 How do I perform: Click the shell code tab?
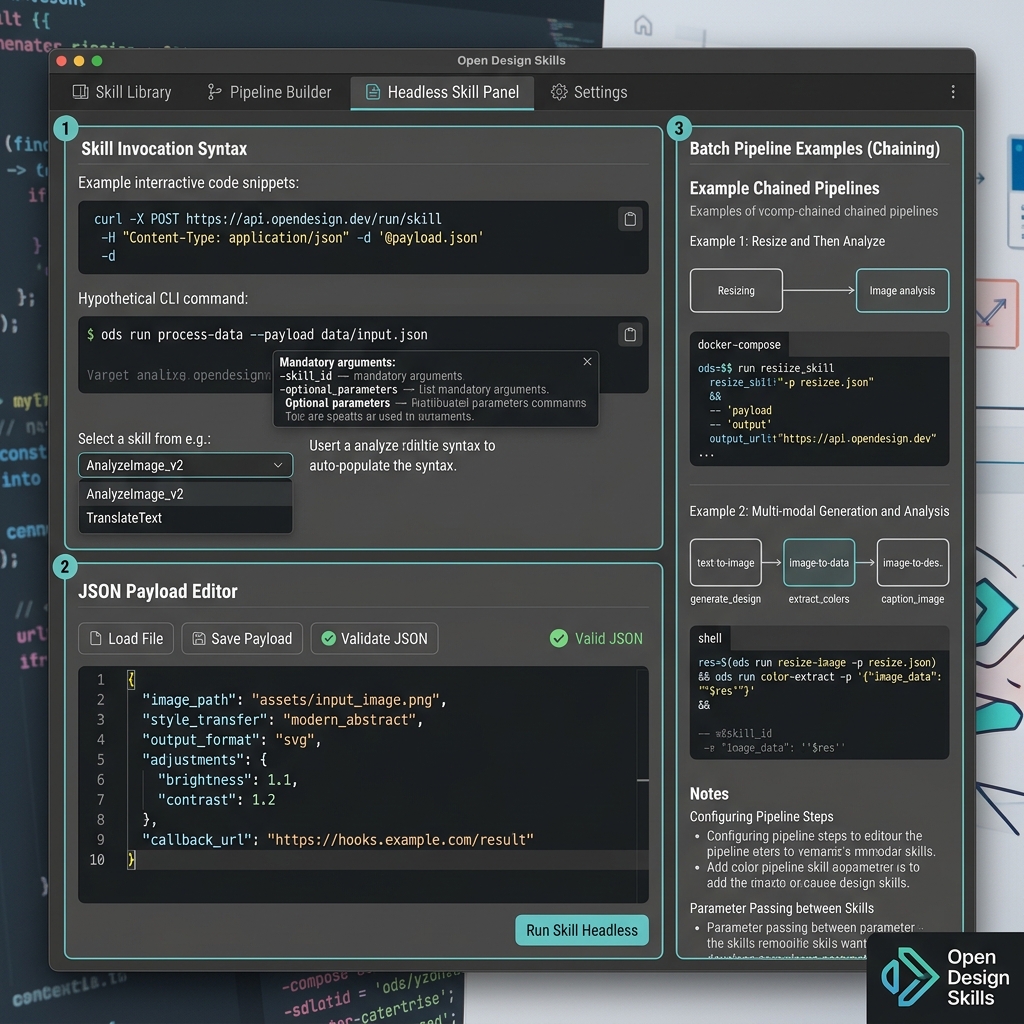pyautogui.click(x=709, y=638)
